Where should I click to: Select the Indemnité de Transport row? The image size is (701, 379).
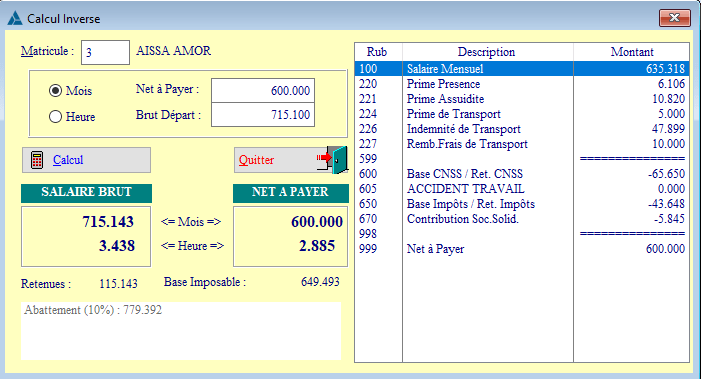pos(522,129)
